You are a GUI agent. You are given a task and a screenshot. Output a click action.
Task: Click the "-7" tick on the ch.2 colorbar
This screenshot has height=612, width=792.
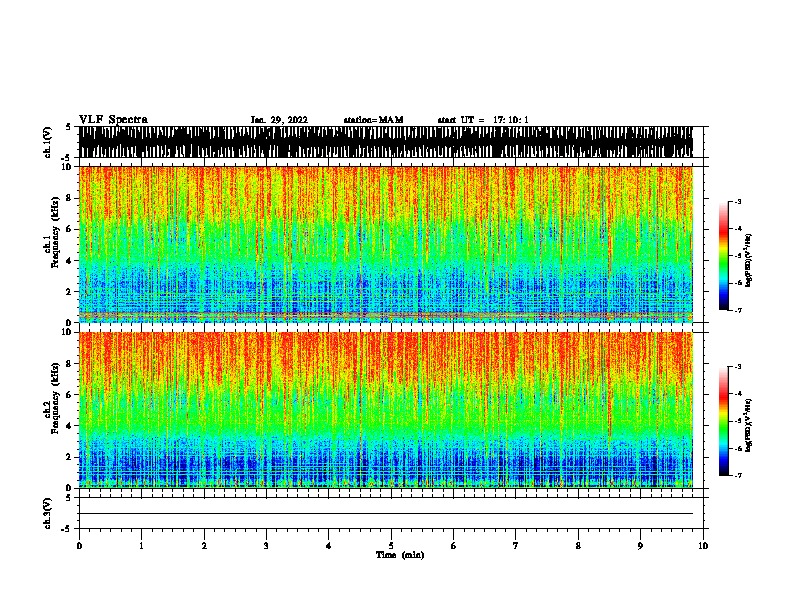click(738, 476)
